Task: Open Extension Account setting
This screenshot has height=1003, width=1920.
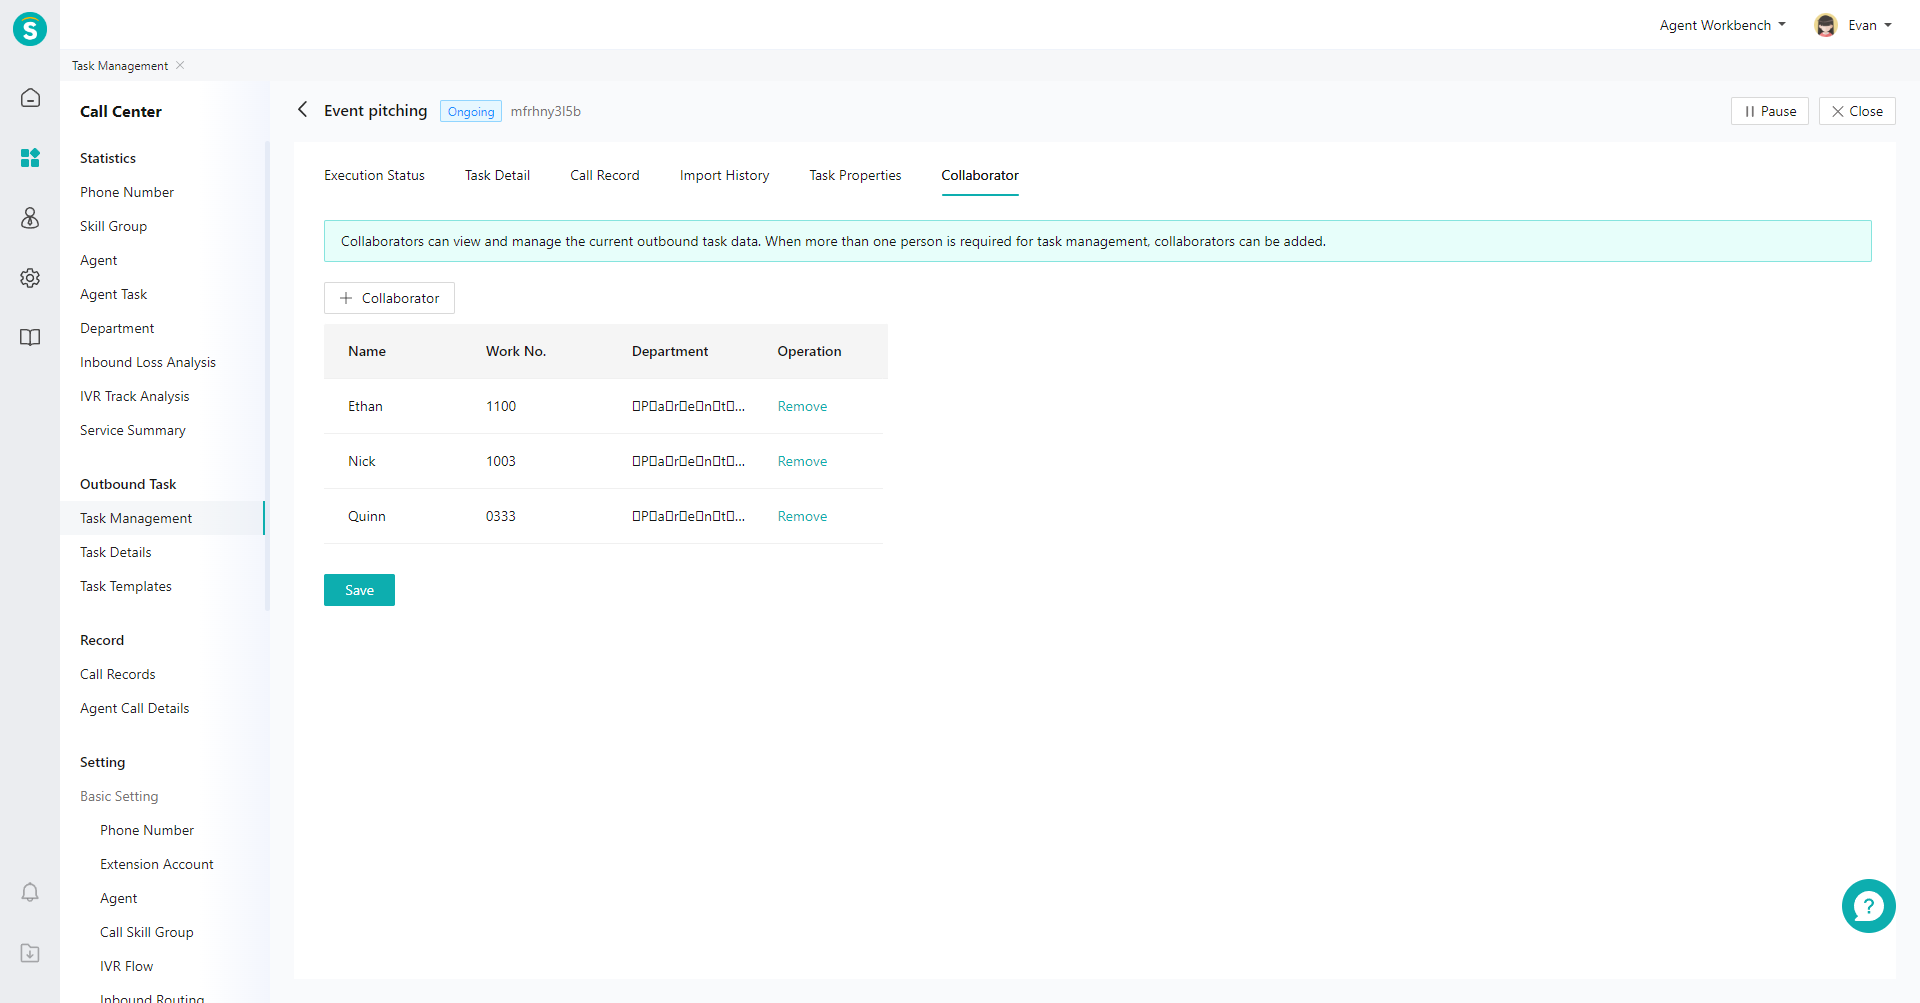Action: (157, 864)
